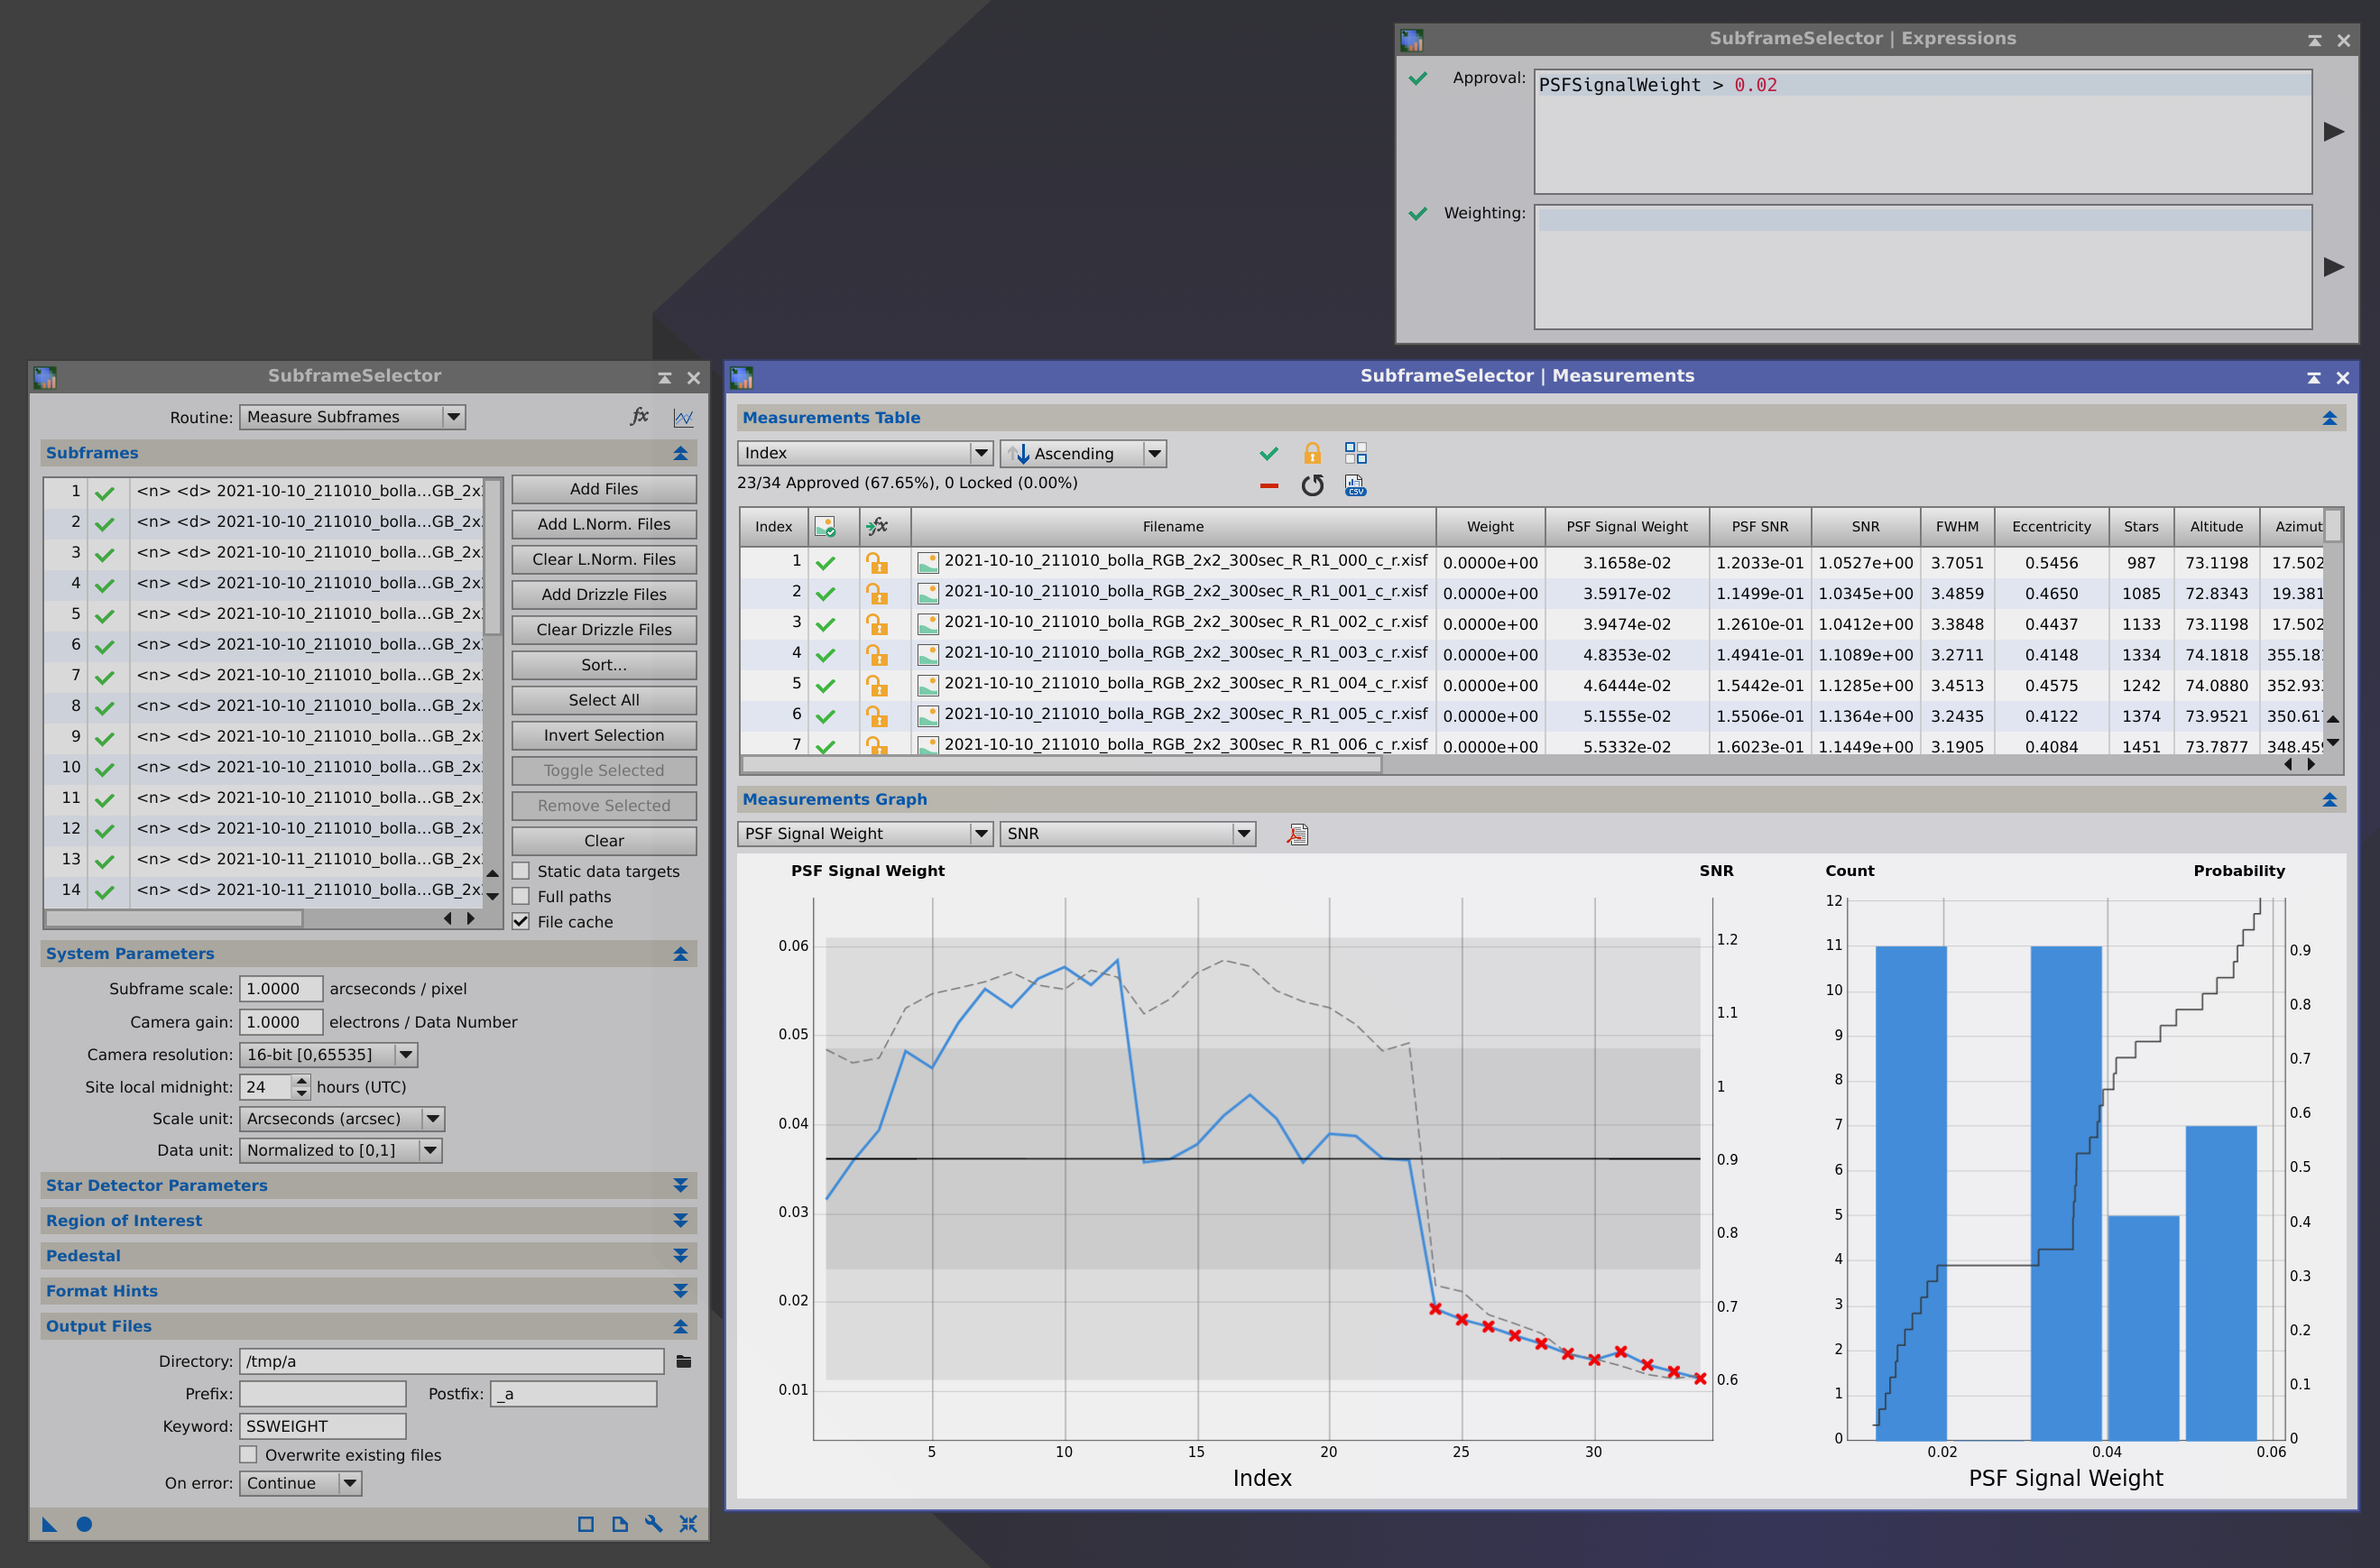Enable Full paths checkbox

tap(521, 896)
